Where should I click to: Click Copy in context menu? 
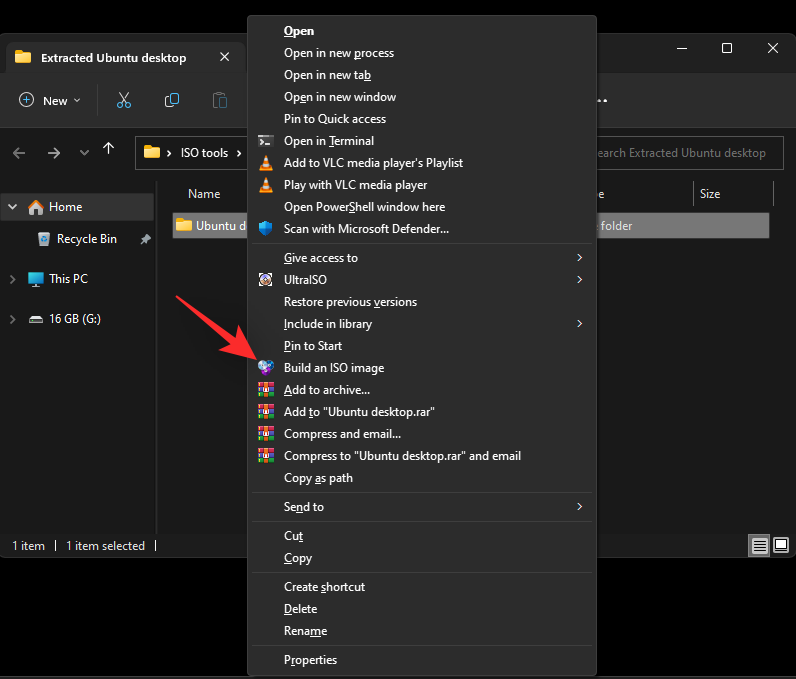tap(422, 558)
